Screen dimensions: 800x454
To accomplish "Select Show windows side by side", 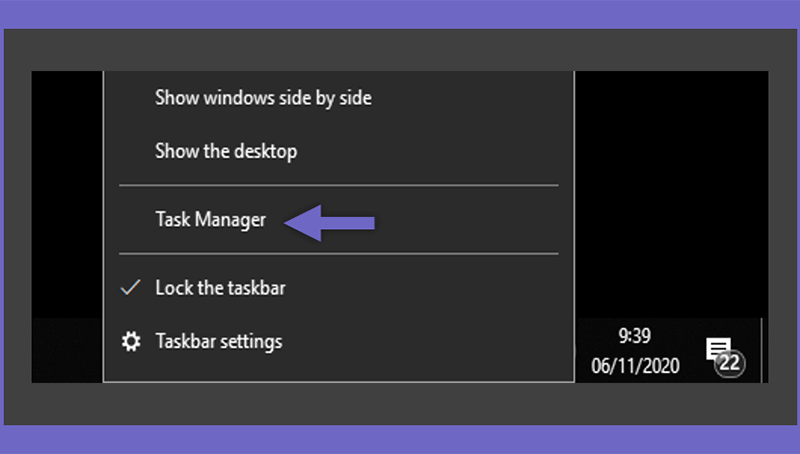I will pyautogui.click(x=263, y=98).
